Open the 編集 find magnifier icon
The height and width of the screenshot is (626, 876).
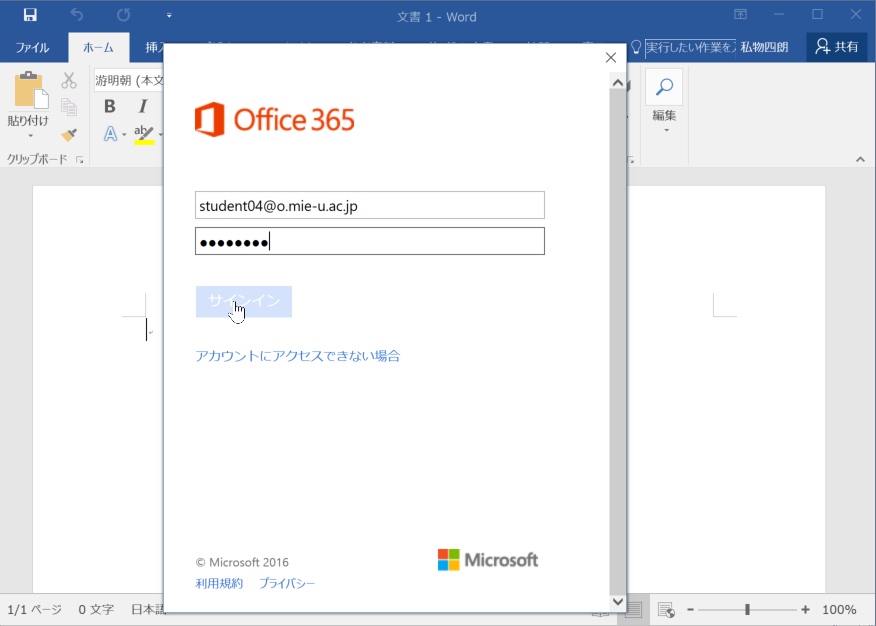coord(664,87)
